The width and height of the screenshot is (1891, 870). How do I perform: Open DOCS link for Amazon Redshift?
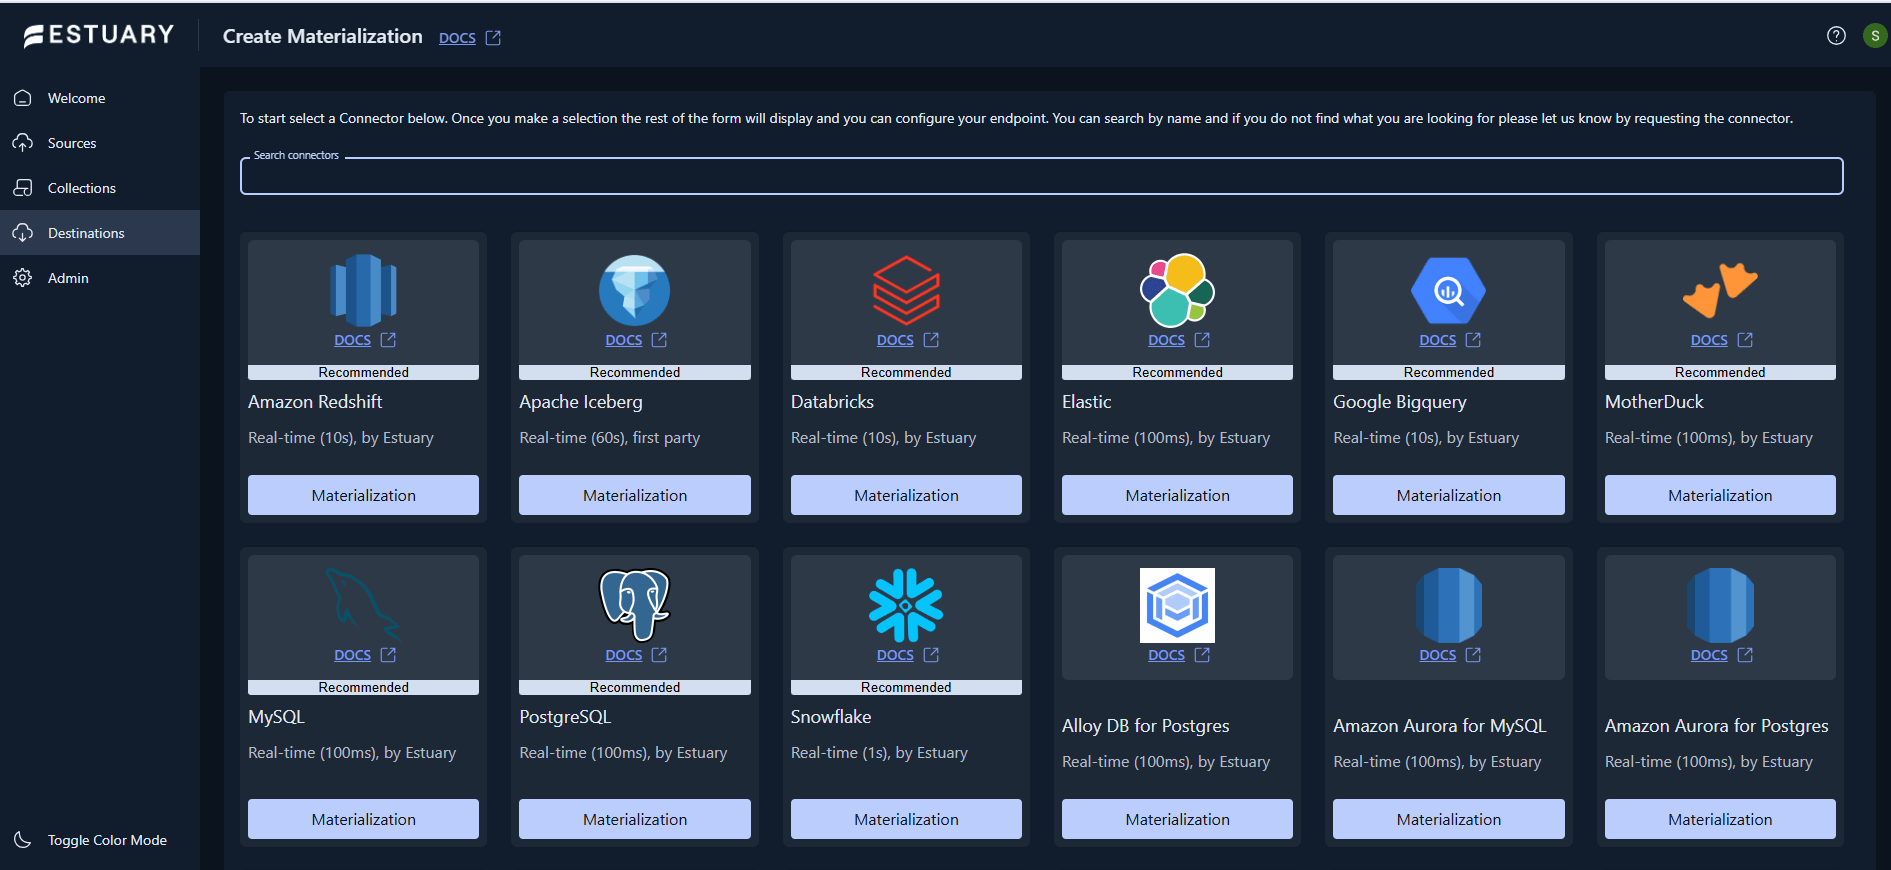pyautogui.click(x=352, y=340)
